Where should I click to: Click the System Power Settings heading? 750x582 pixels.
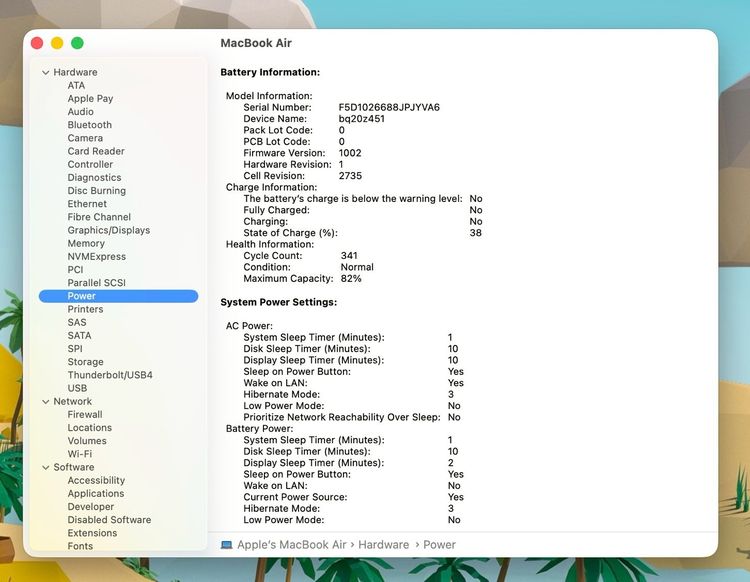[x=278, y=302]
